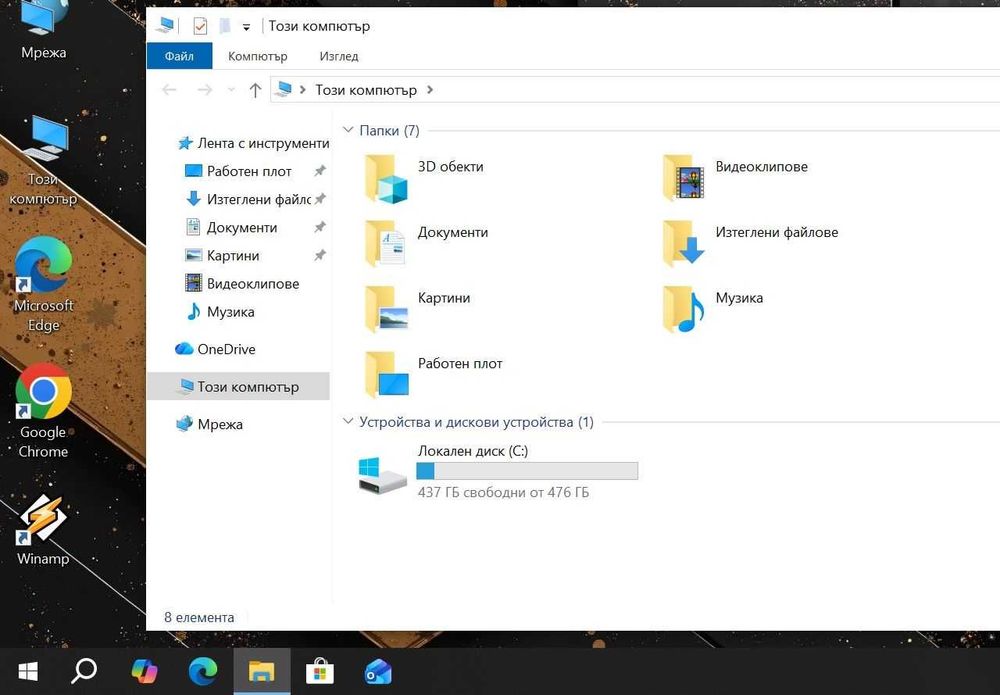Viewport: 1000px width, 695px height.
Task: Open Microsoft Store from the taskbar
Action: tap(320, 671)
